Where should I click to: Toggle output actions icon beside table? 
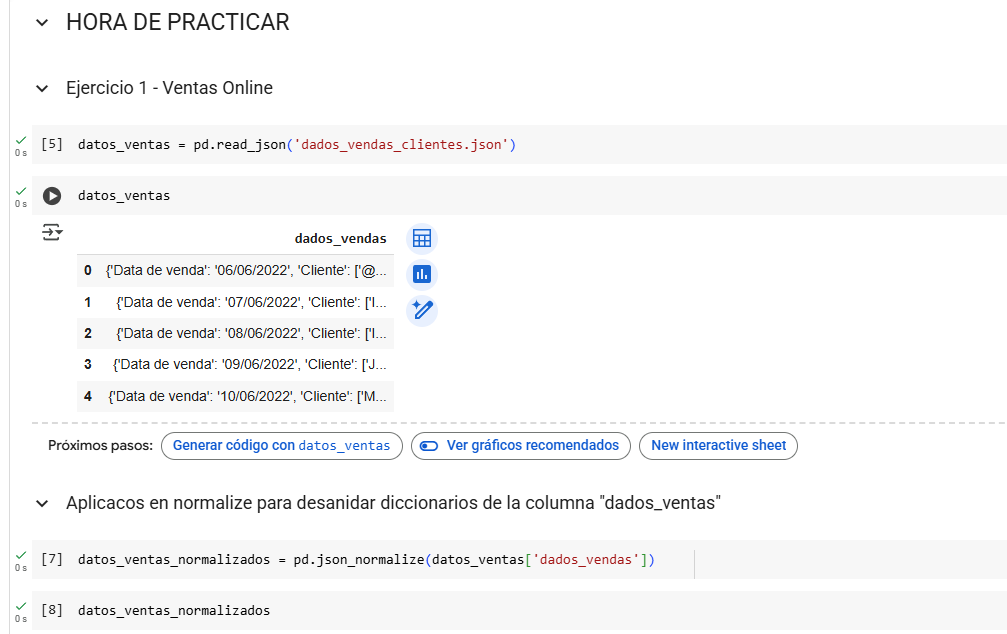point(52,232)
